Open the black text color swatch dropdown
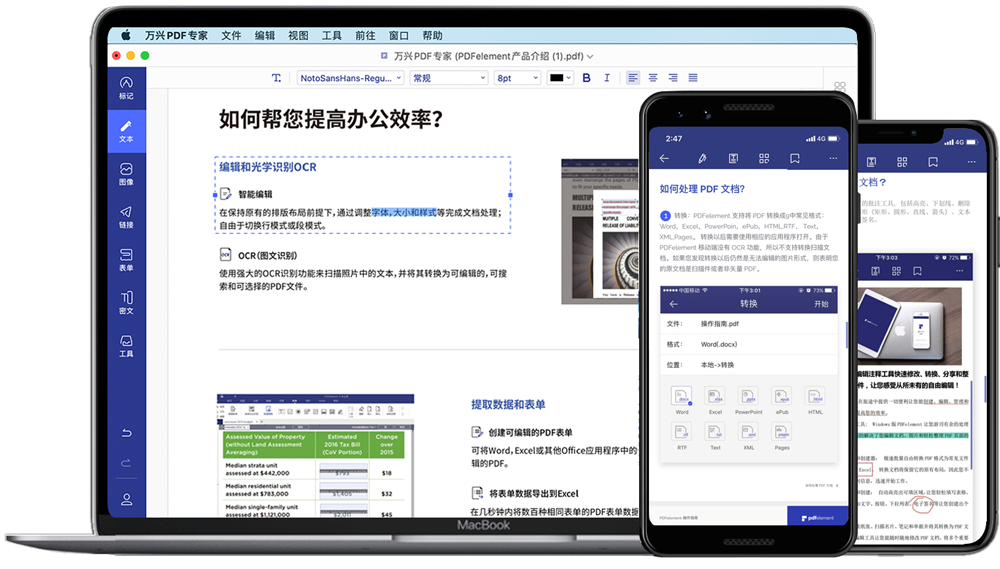The image size is (1000, 569). 560,78
